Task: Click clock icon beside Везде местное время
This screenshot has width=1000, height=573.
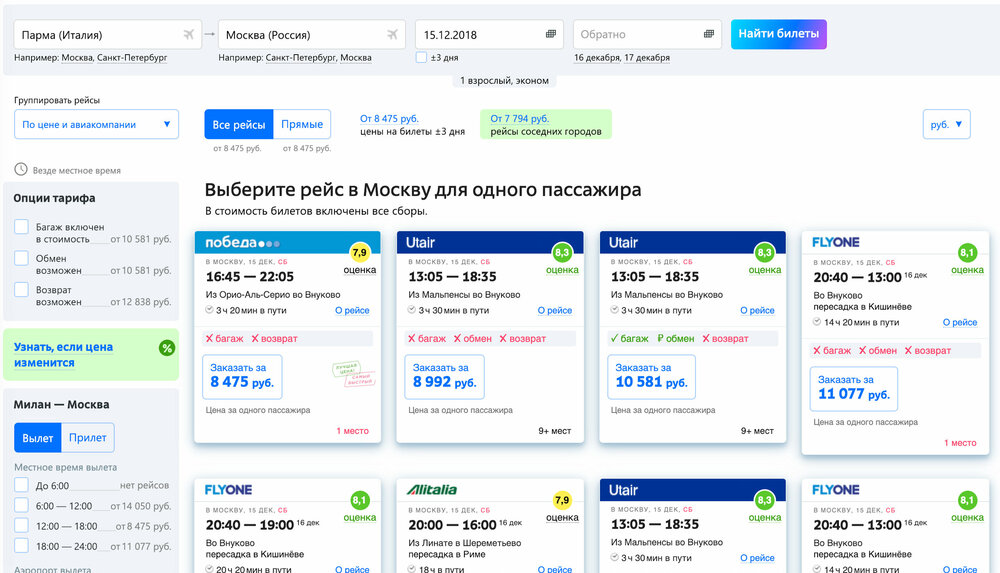Action: 21,170
